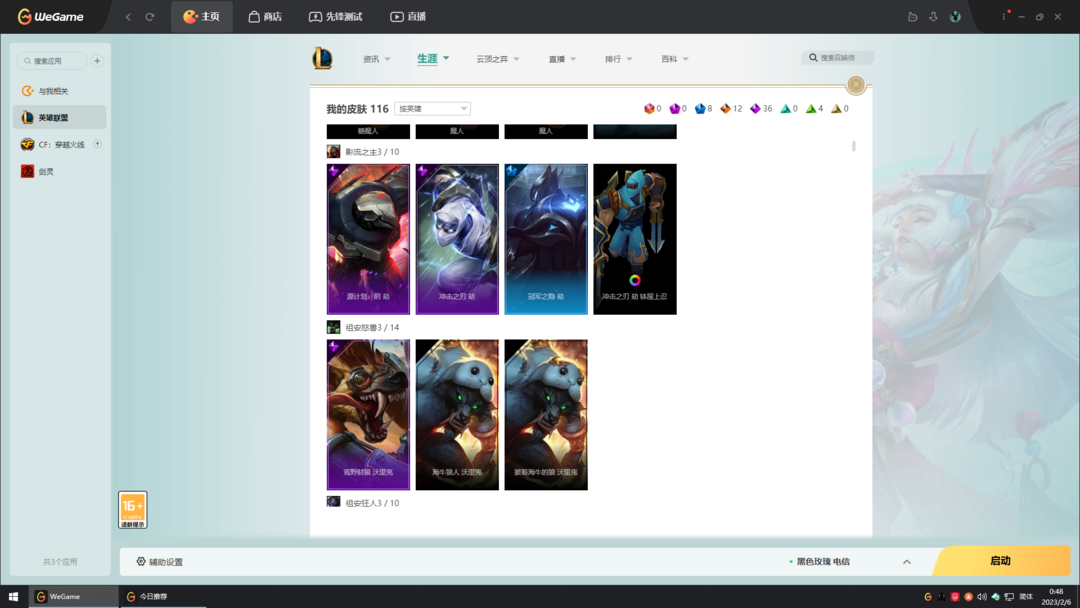
Task: Click the red-orange gem rarity icon
Action: click(649, 109)
